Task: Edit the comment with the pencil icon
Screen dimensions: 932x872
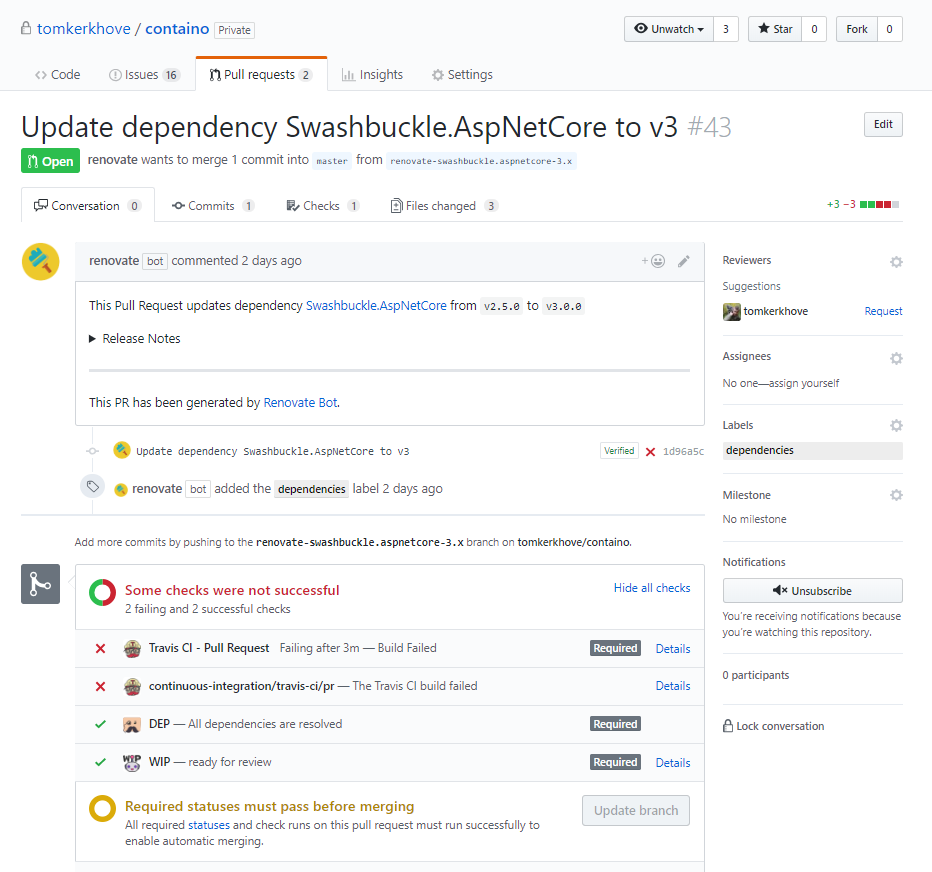Action: [684, 261]
